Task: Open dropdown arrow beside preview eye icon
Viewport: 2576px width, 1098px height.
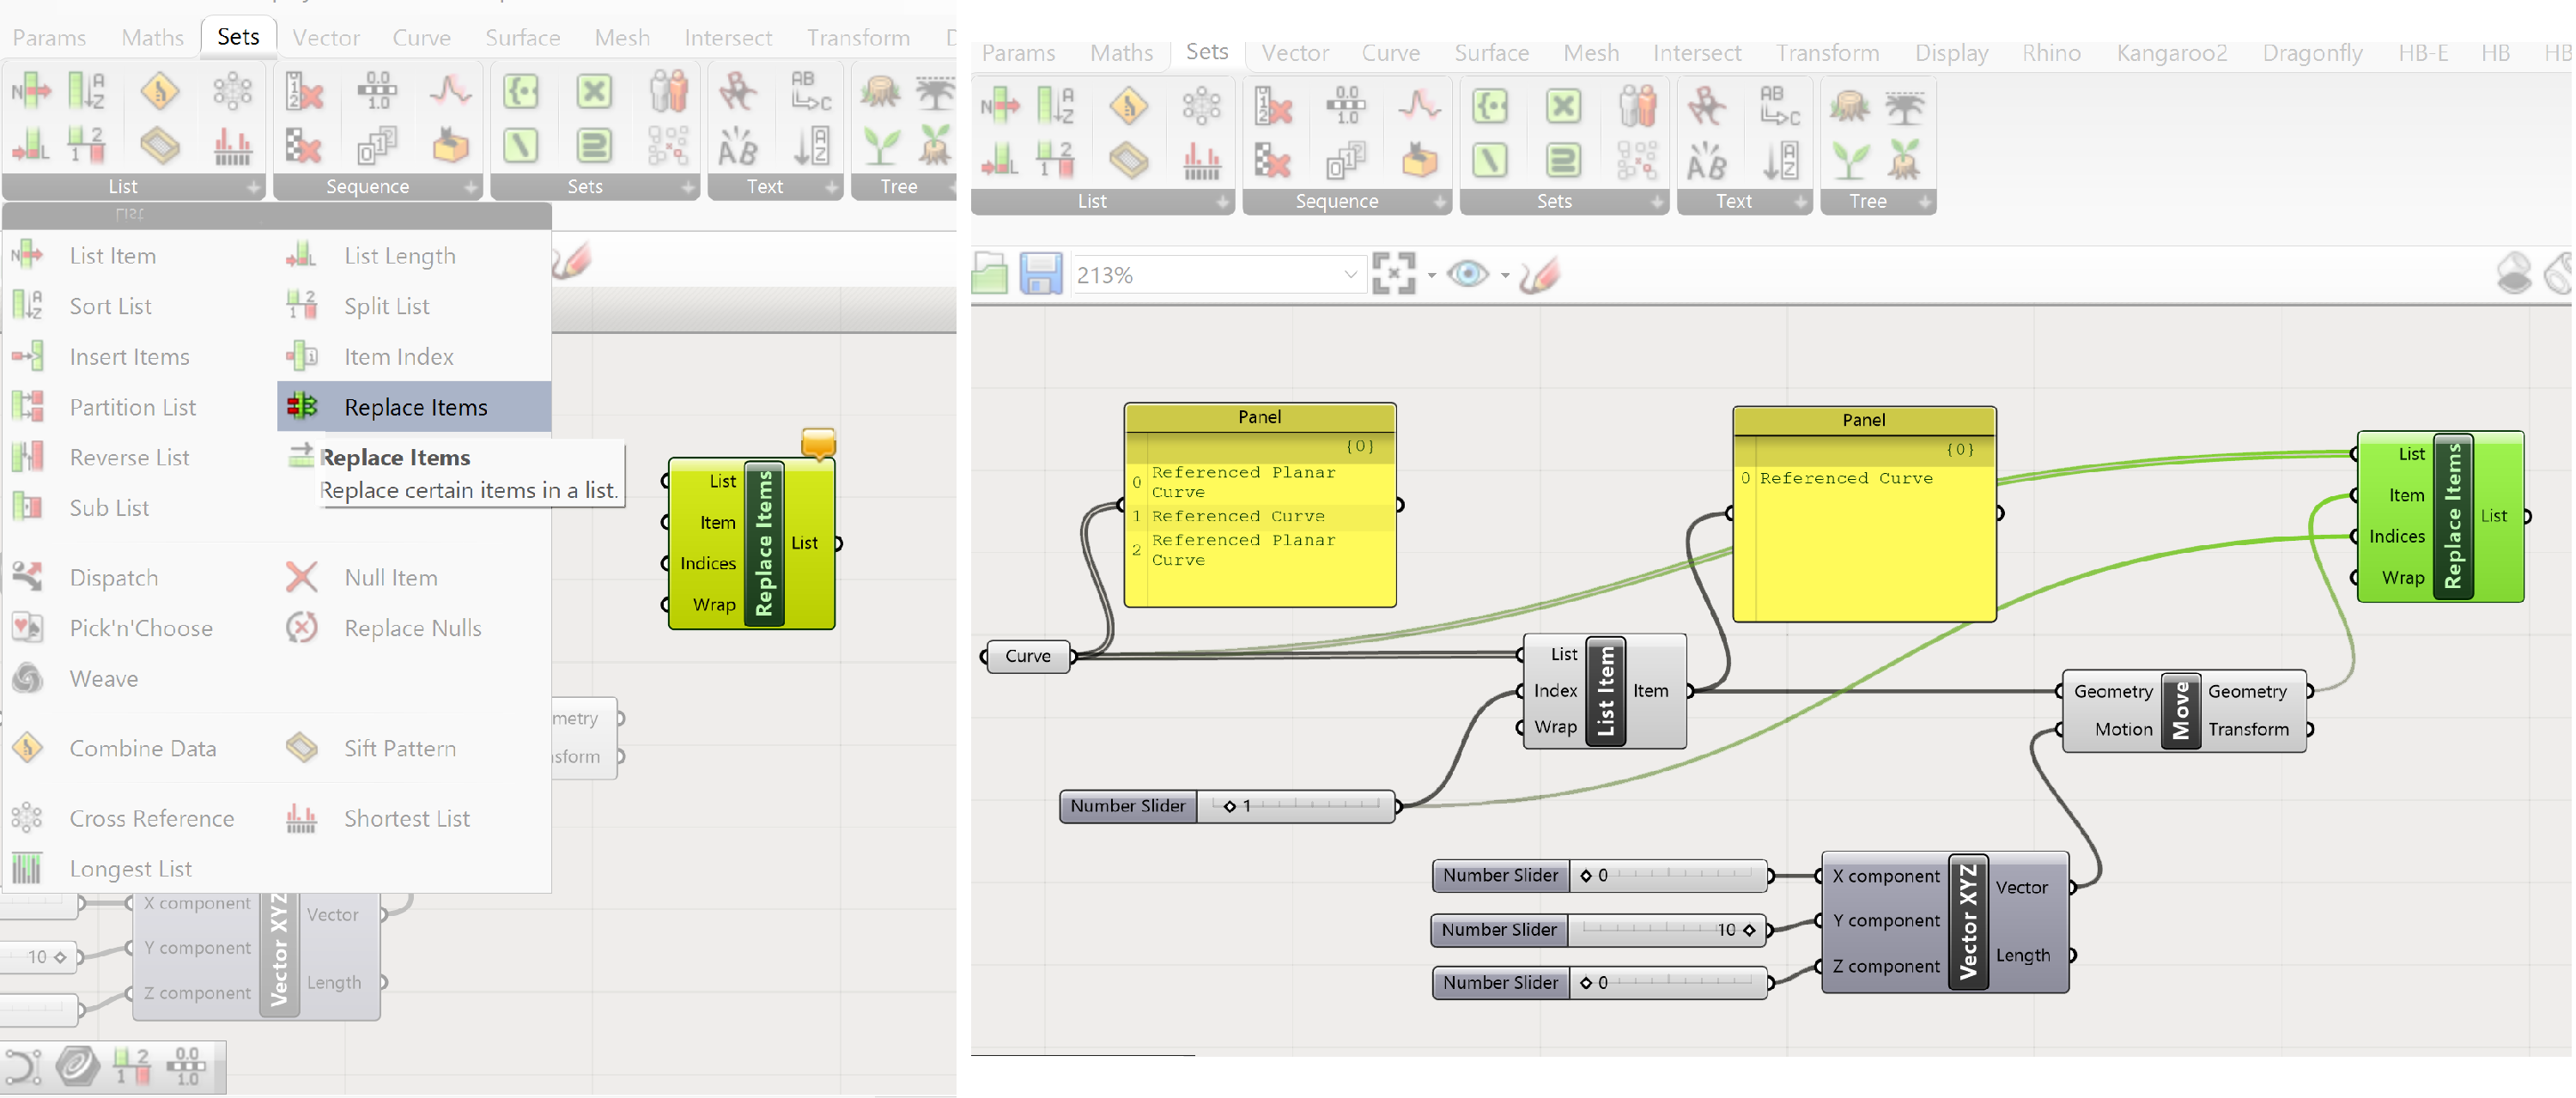Action: pos(1505,275)
